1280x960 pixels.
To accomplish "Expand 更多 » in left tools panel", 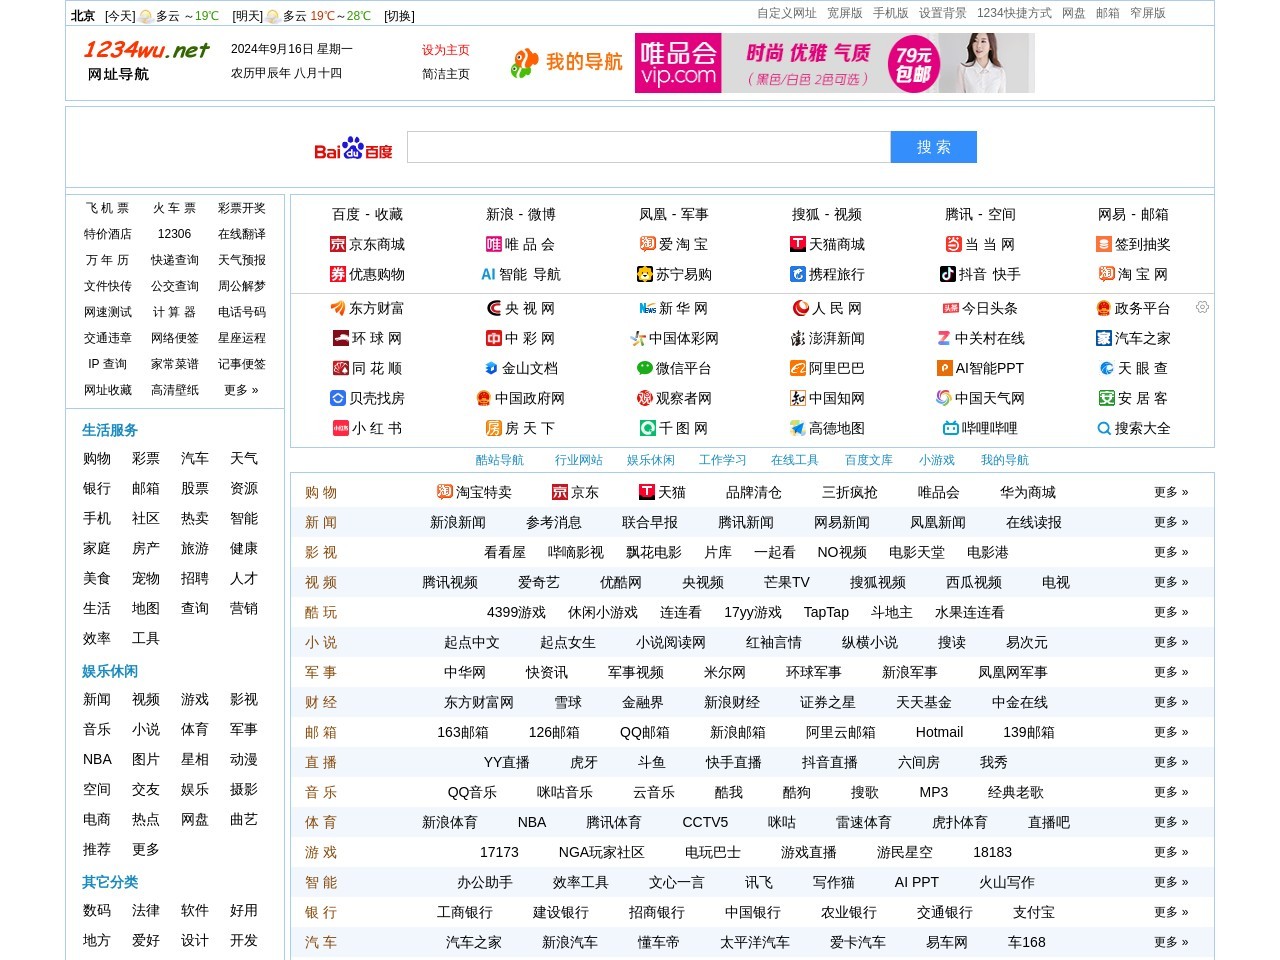I will point(241,390).
